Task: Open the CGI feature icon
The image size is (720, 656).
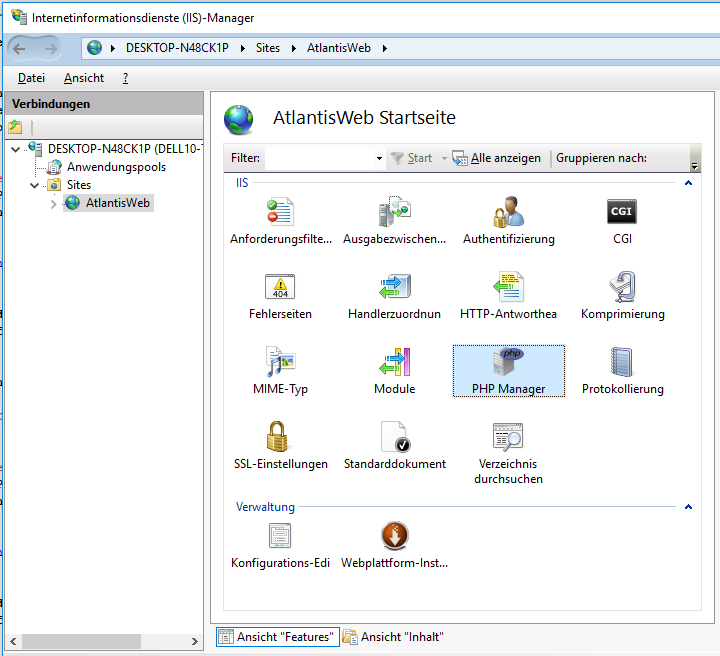Action: click(622, 212)
